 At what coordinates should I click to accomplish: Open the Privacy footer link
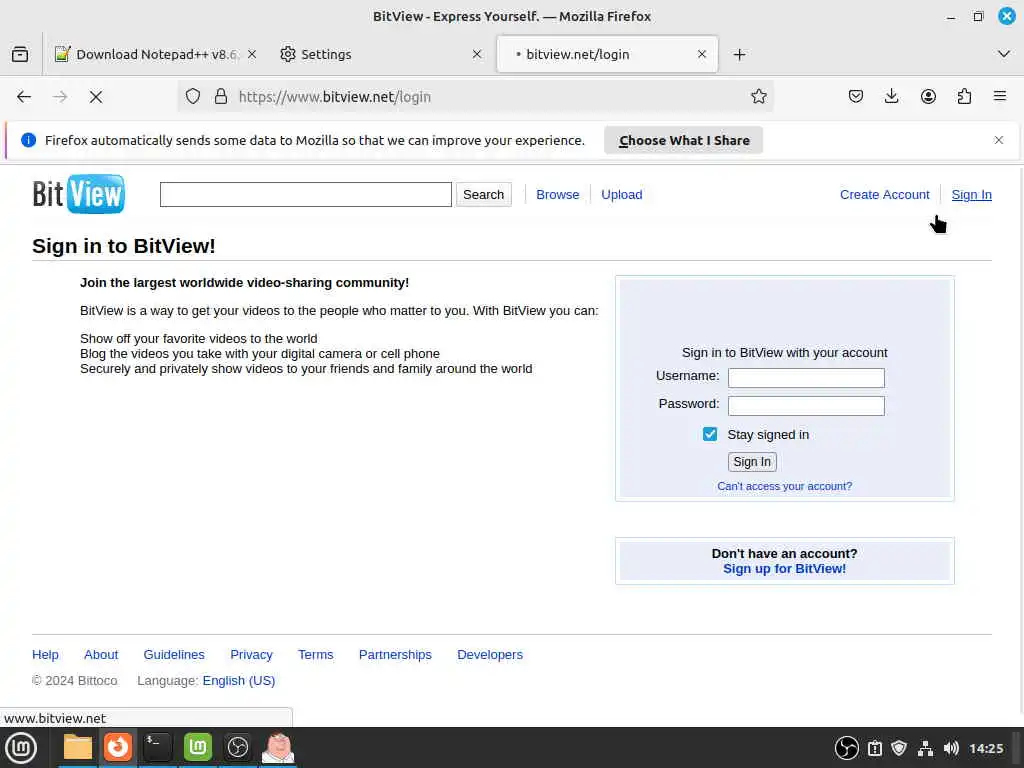[x=251, y=654]
